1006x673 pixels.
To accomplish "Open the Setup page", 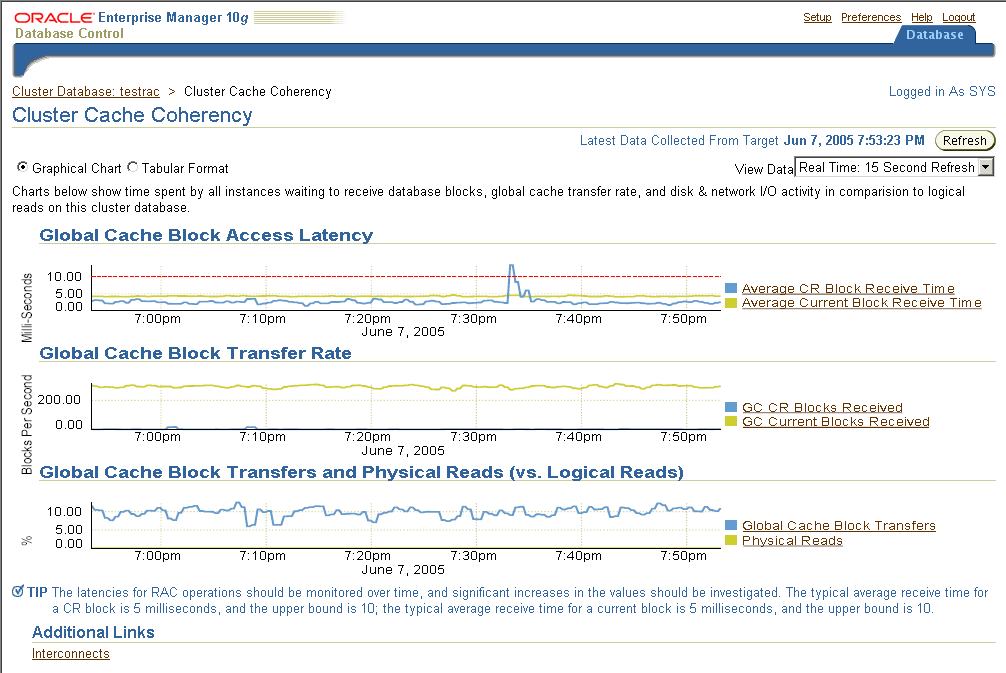I will (817, 17).
